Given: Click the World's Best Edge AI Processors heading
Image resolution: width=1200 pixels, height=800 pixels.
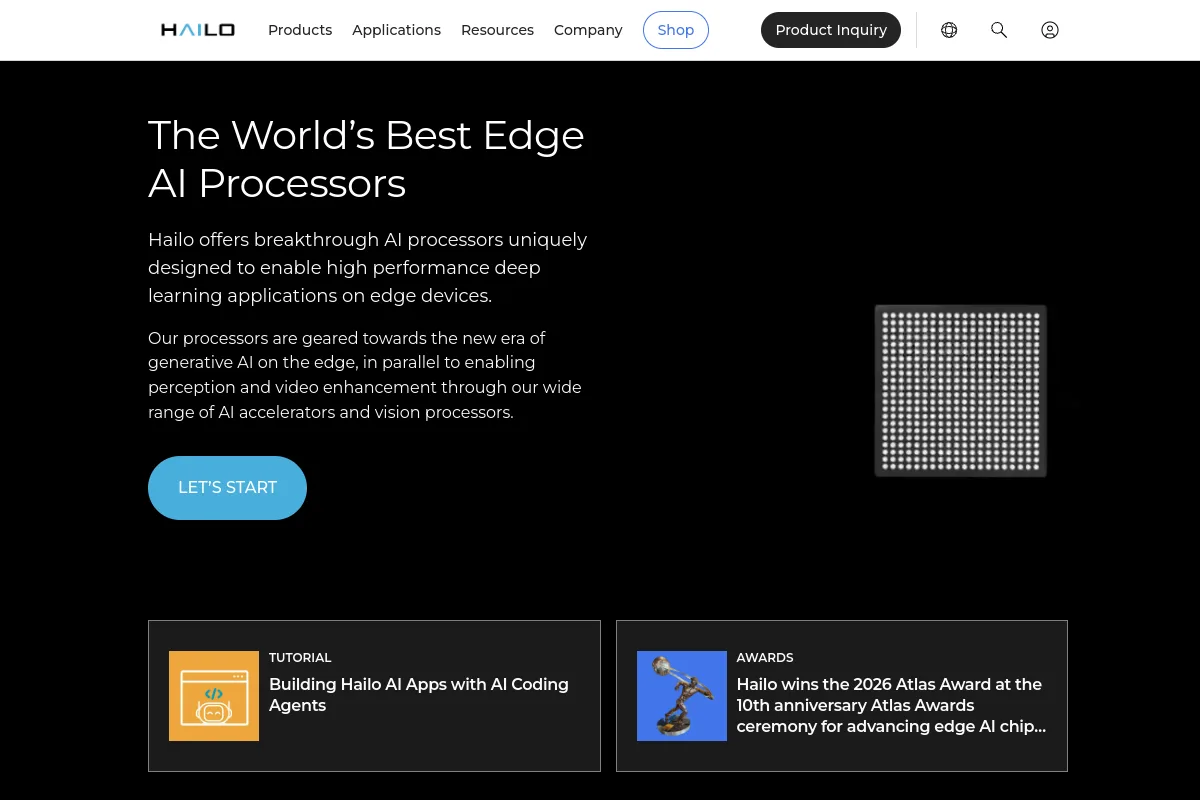Looking at the screenshot, I should click(366, 159).
